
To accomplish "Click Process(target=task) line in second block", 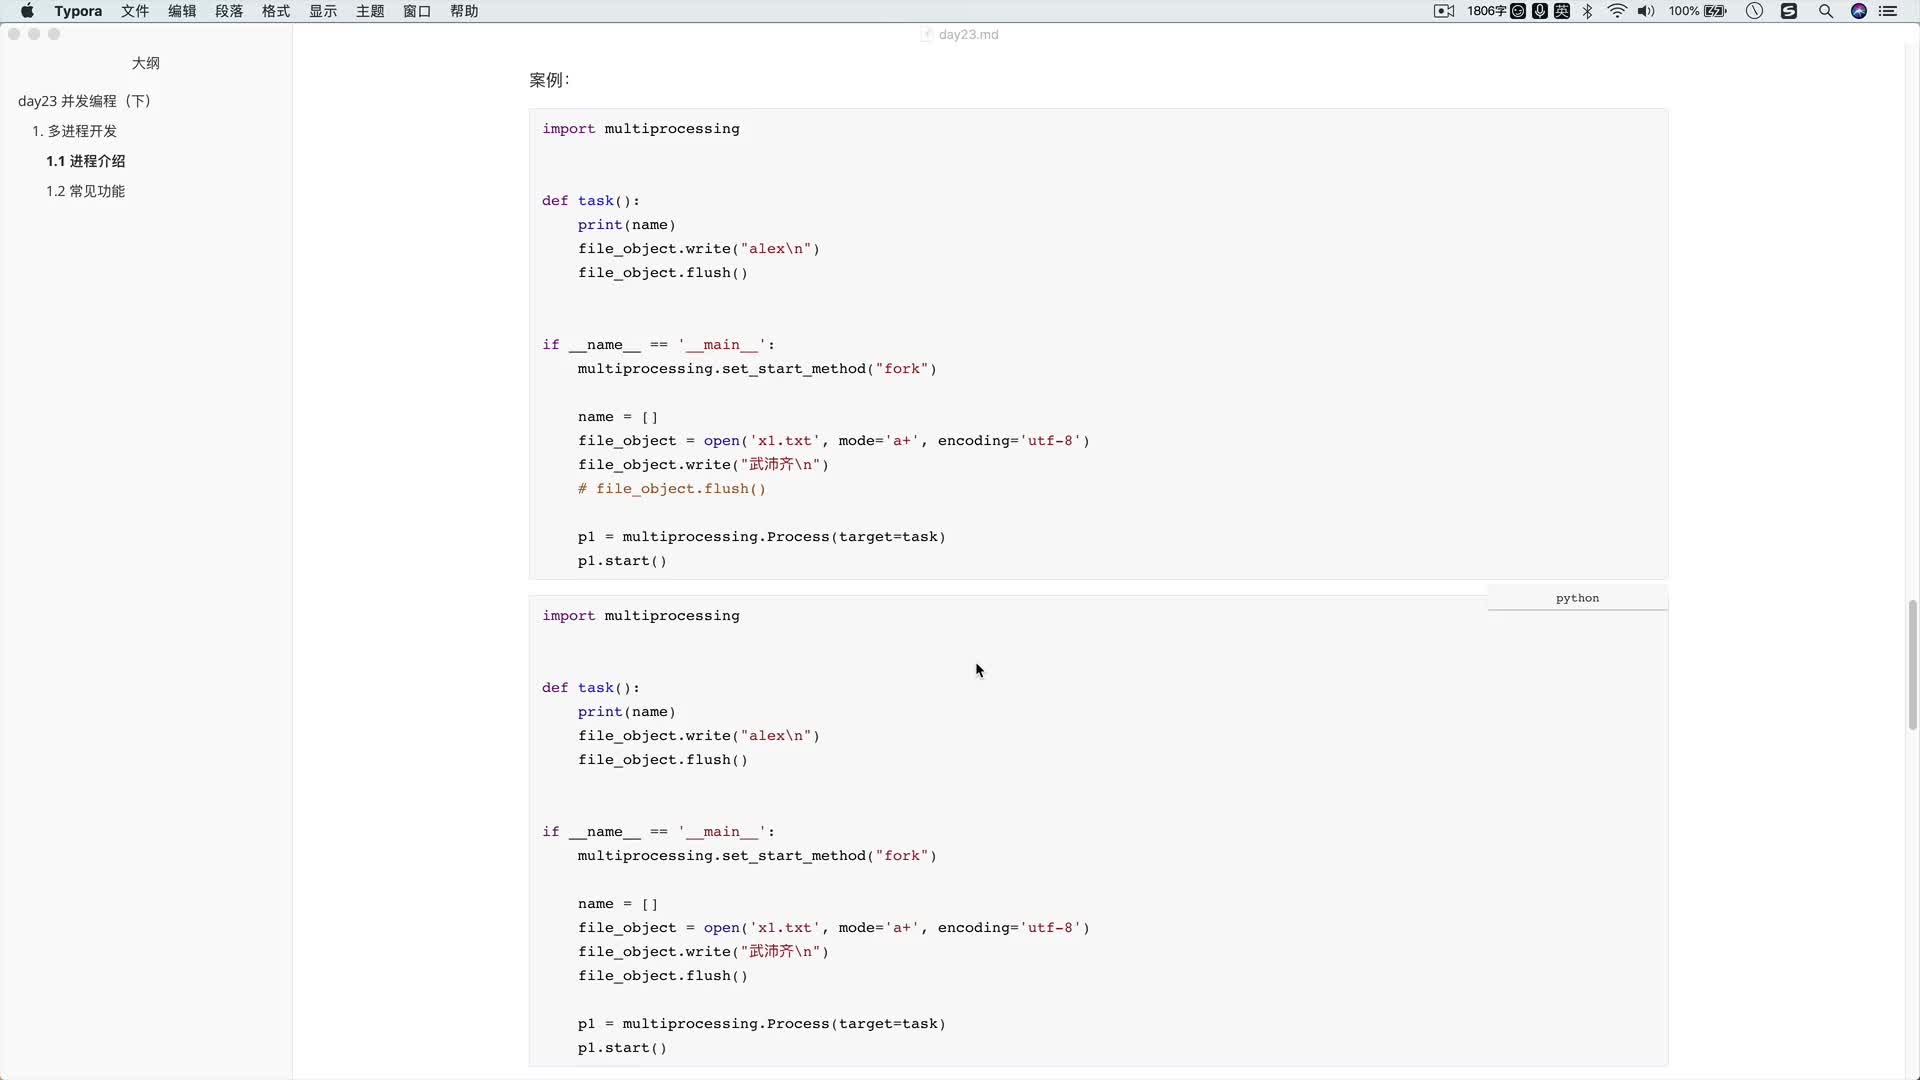I will [x=761, y=1024].
